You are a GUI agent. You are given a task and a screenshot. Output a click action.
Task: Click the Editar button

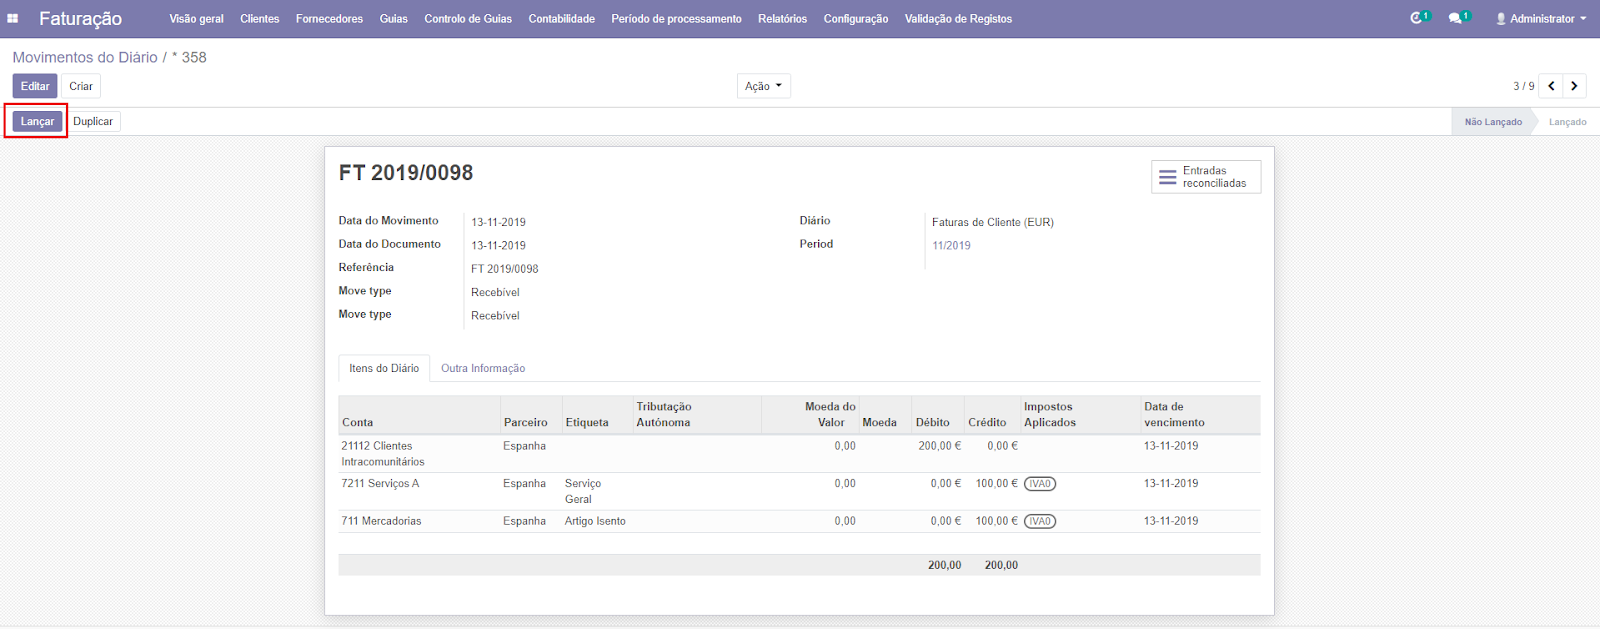tap(35, 86)
